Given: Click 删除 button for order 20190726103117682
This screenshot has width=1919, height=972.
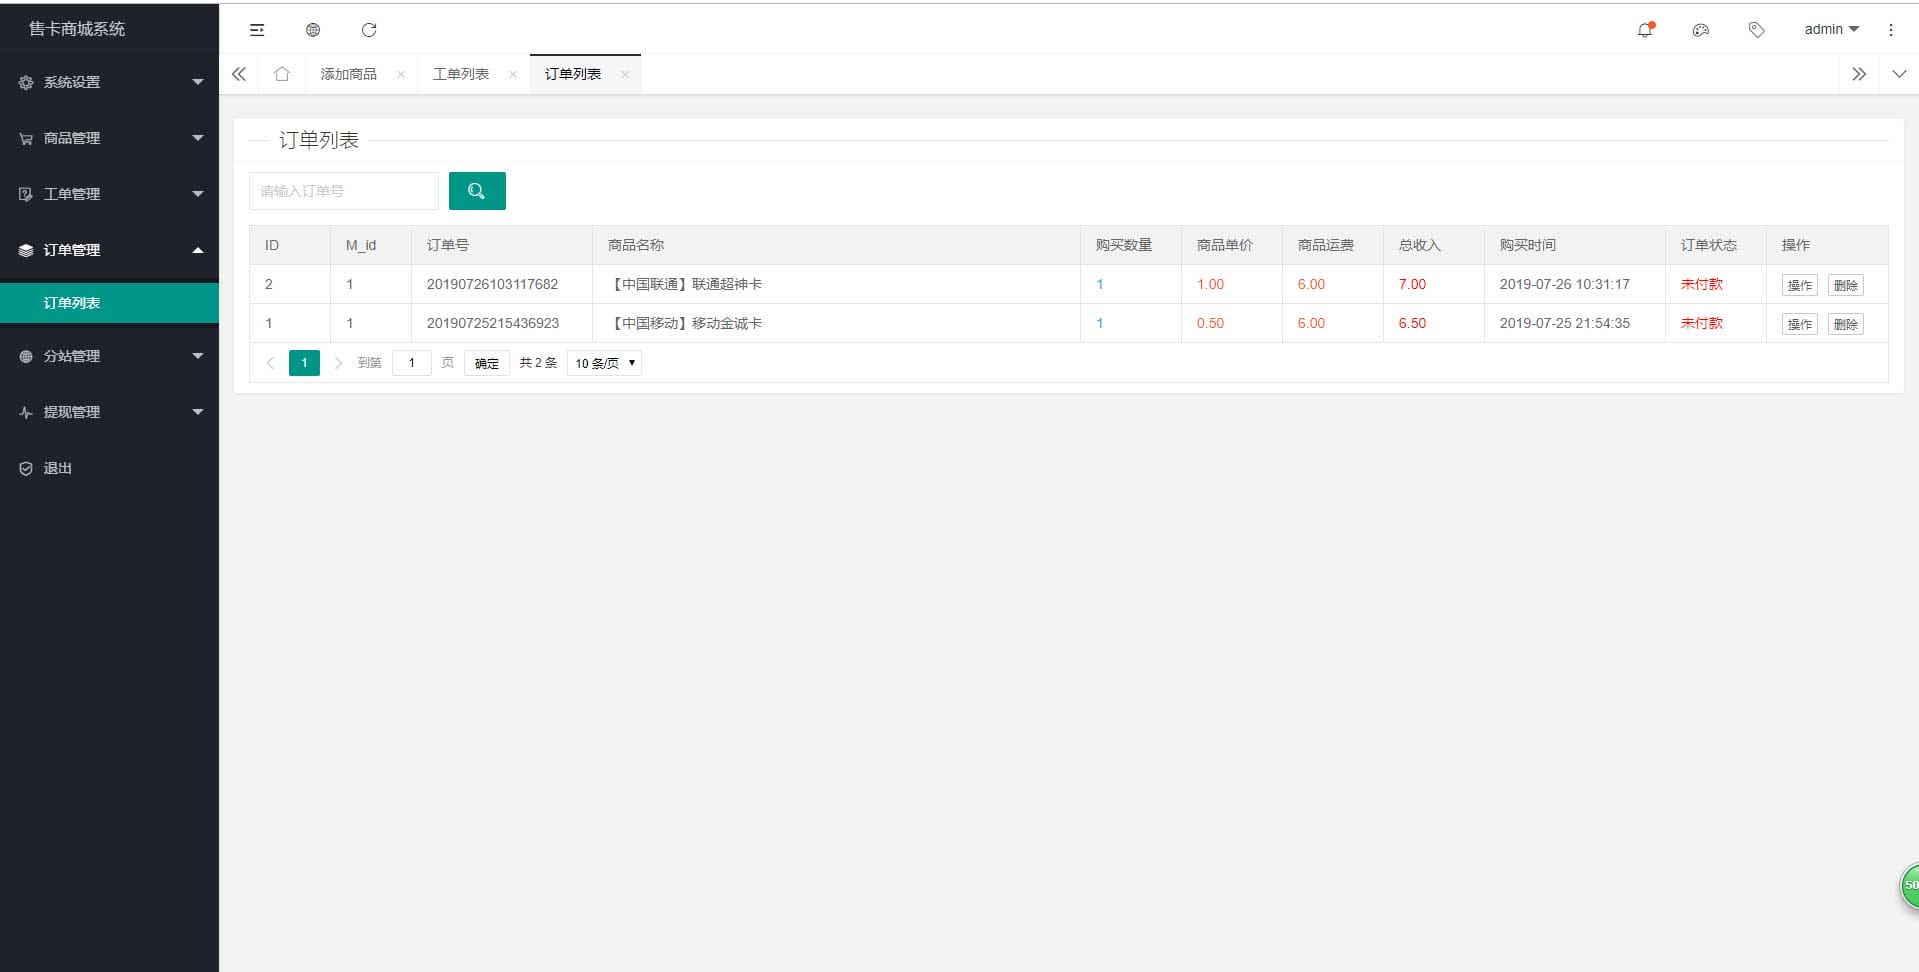Looking at the screenshot, I should (x=1845, y=285).
